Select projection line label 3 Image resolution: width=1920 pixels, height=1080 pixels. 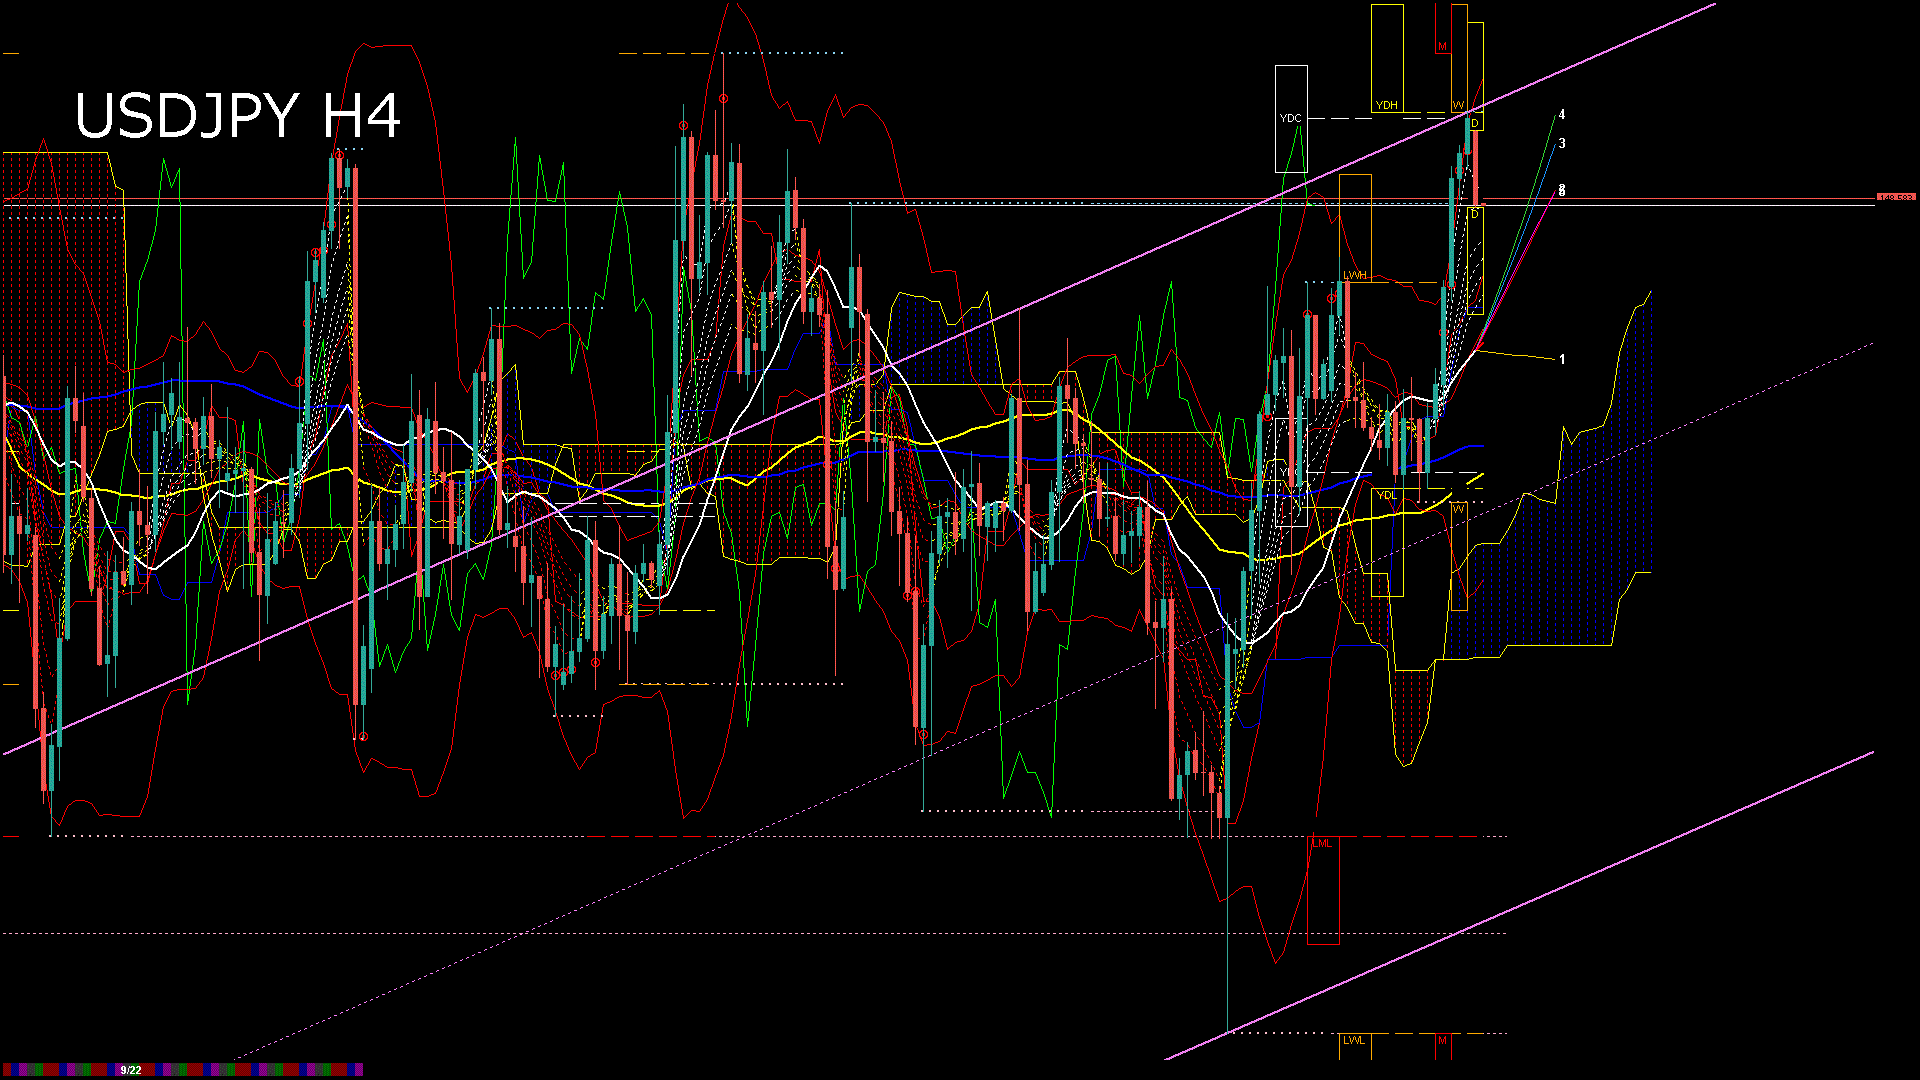(x=1562, y=144)
